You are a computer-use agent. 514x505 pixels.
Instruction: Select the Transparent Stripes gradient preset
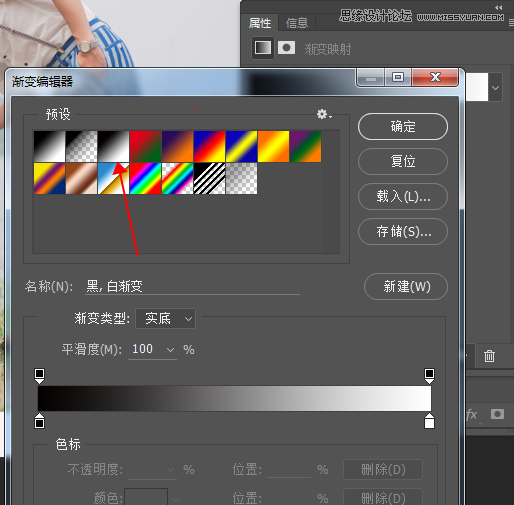click(x=209, y=178)
